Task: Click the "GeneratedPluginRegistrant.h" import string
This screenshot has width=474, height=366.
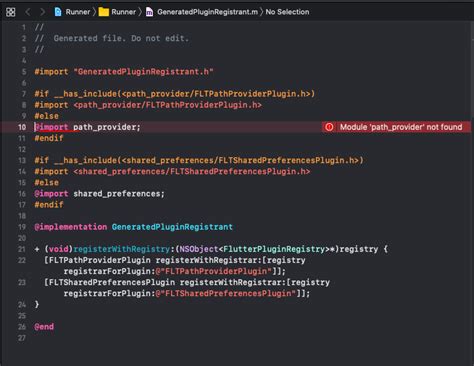Action: [x=143, y=72]
